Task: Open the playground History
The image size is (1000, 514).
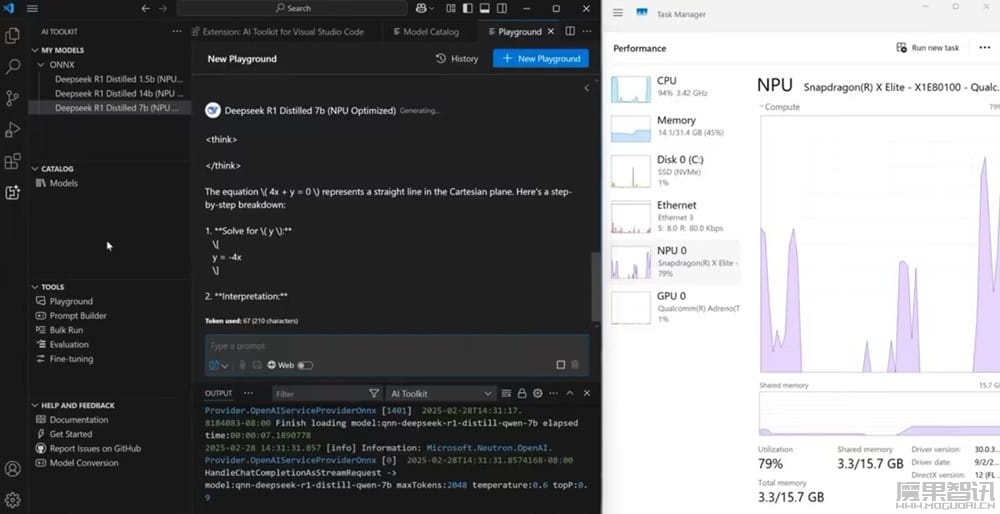Action: pyautogui.click(x=457, y=59)
